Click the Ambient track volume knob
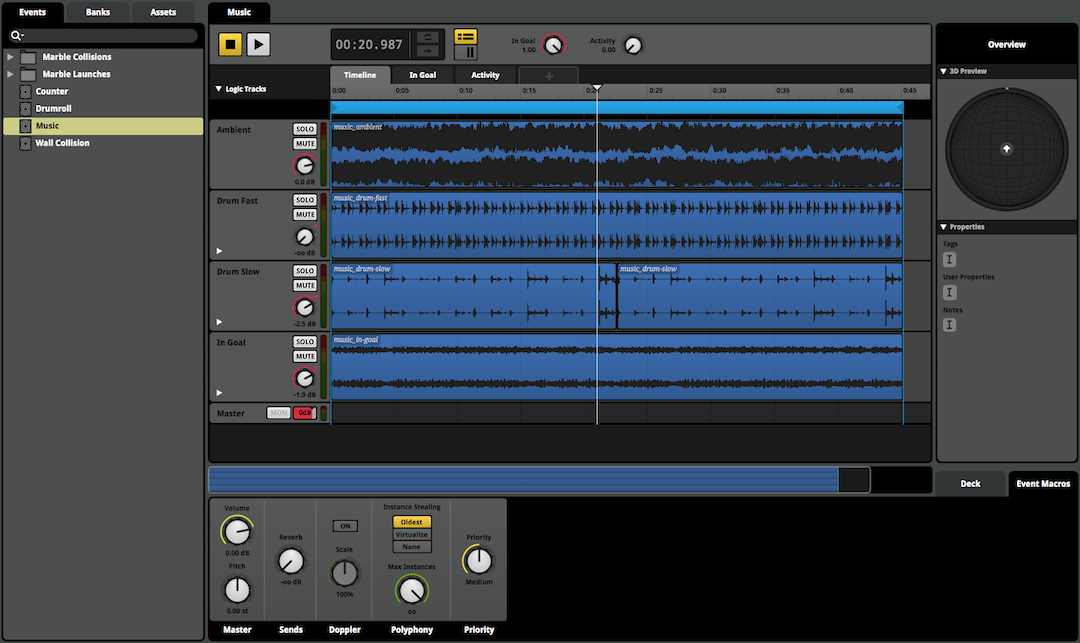 (304, 165)
